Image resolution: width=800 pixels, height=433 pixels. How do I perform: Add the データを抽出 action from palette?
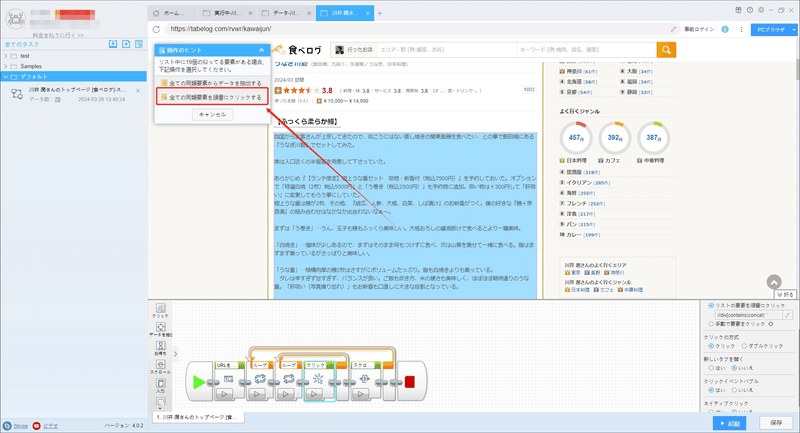[160, 329]
